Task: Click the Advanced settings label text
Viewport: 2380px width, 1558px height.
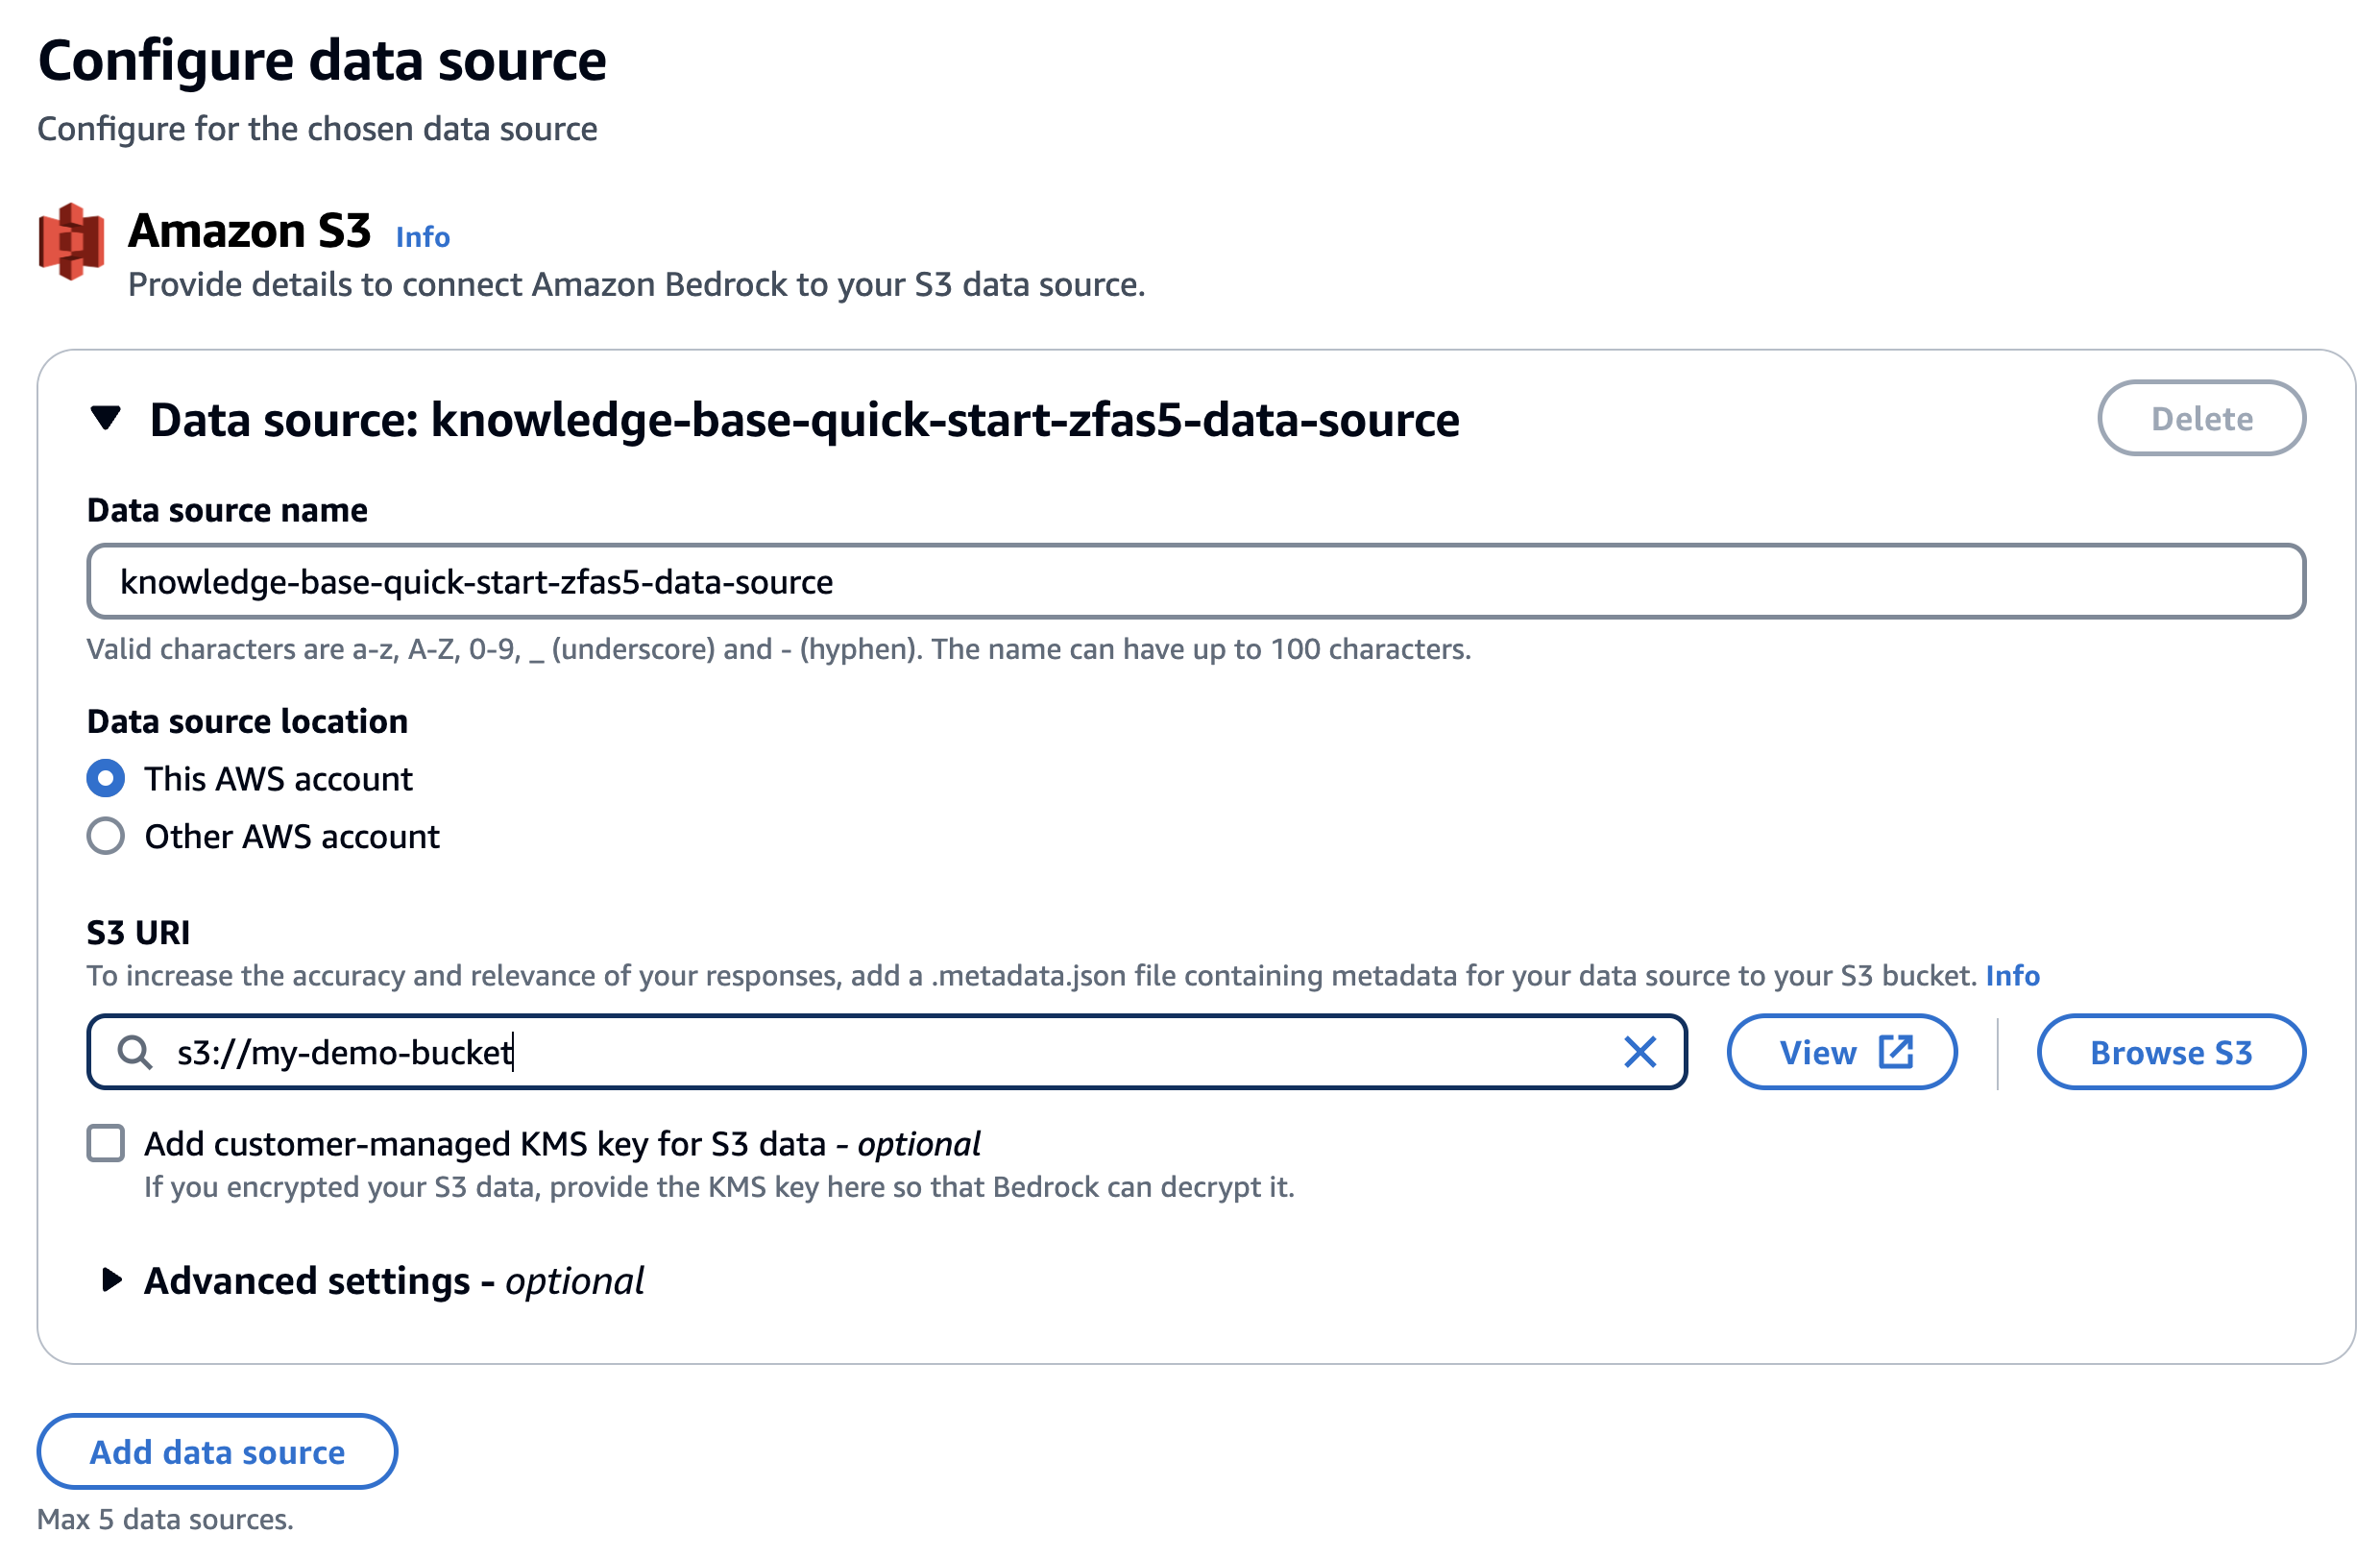Action: click(x=394, y=1281)
